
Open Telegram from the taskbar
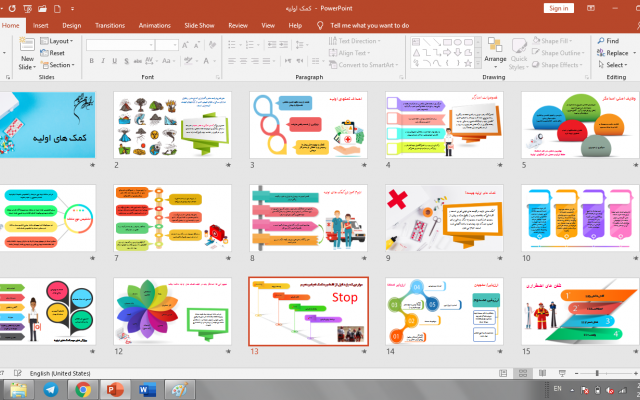point(51,390)
